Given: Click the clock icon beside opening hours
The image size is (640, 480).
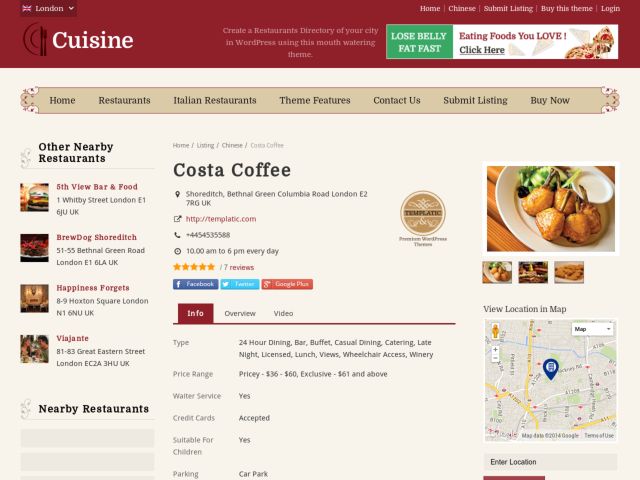Looking at the screenshot, I should 177,251.
